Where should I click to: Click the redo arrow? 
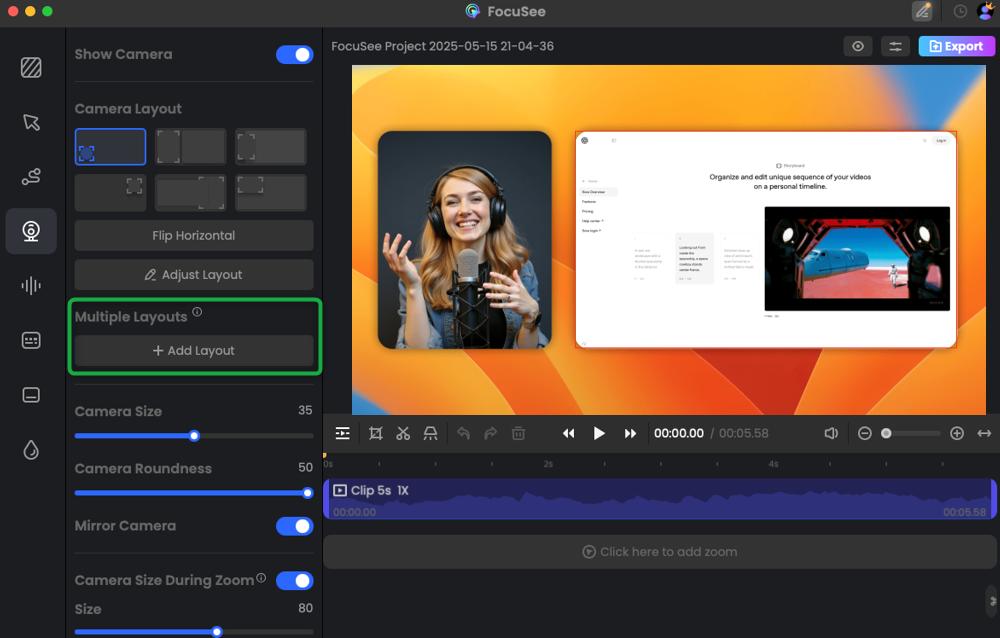click(x=490, y=433)
